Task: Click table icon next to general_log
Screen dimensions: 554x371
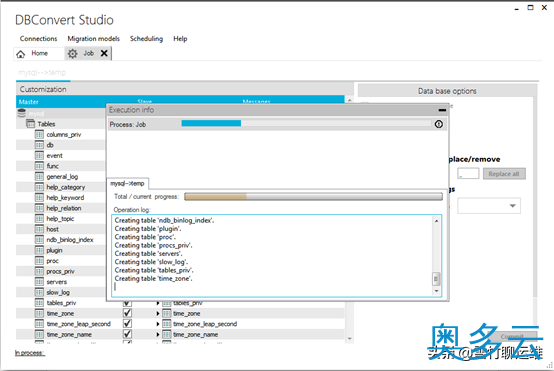Action: coord(39,176)
